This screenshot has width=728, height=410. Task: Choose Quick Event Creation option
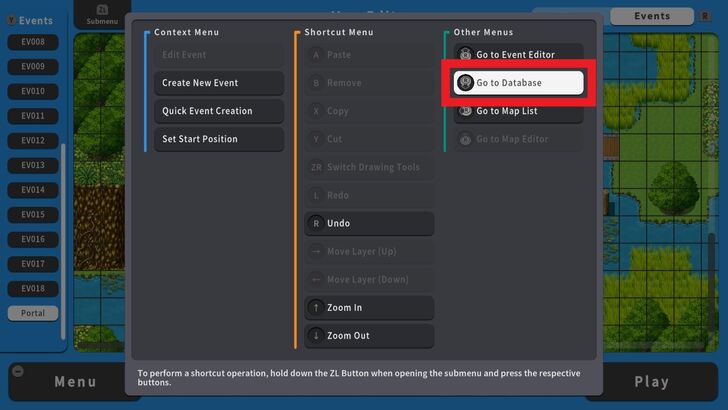coord(219,111)
